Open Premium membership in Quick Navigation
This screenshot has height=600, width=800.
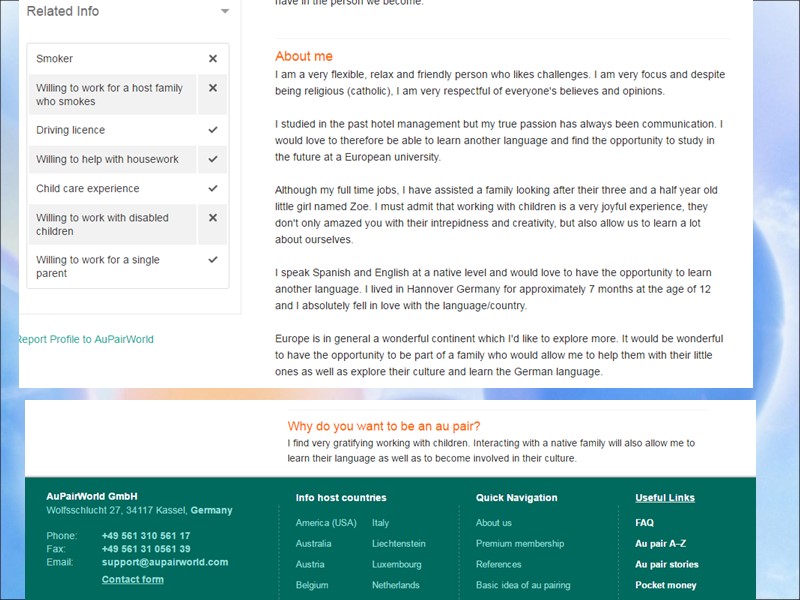click(520, 543)
